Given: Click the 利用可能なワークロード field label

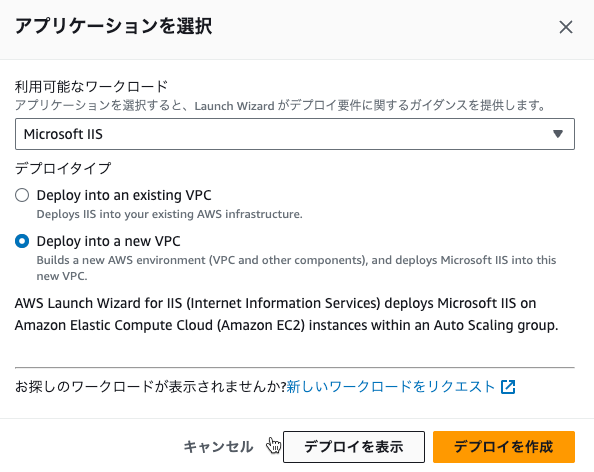Looking at the screenshot, I should (91, 86).
